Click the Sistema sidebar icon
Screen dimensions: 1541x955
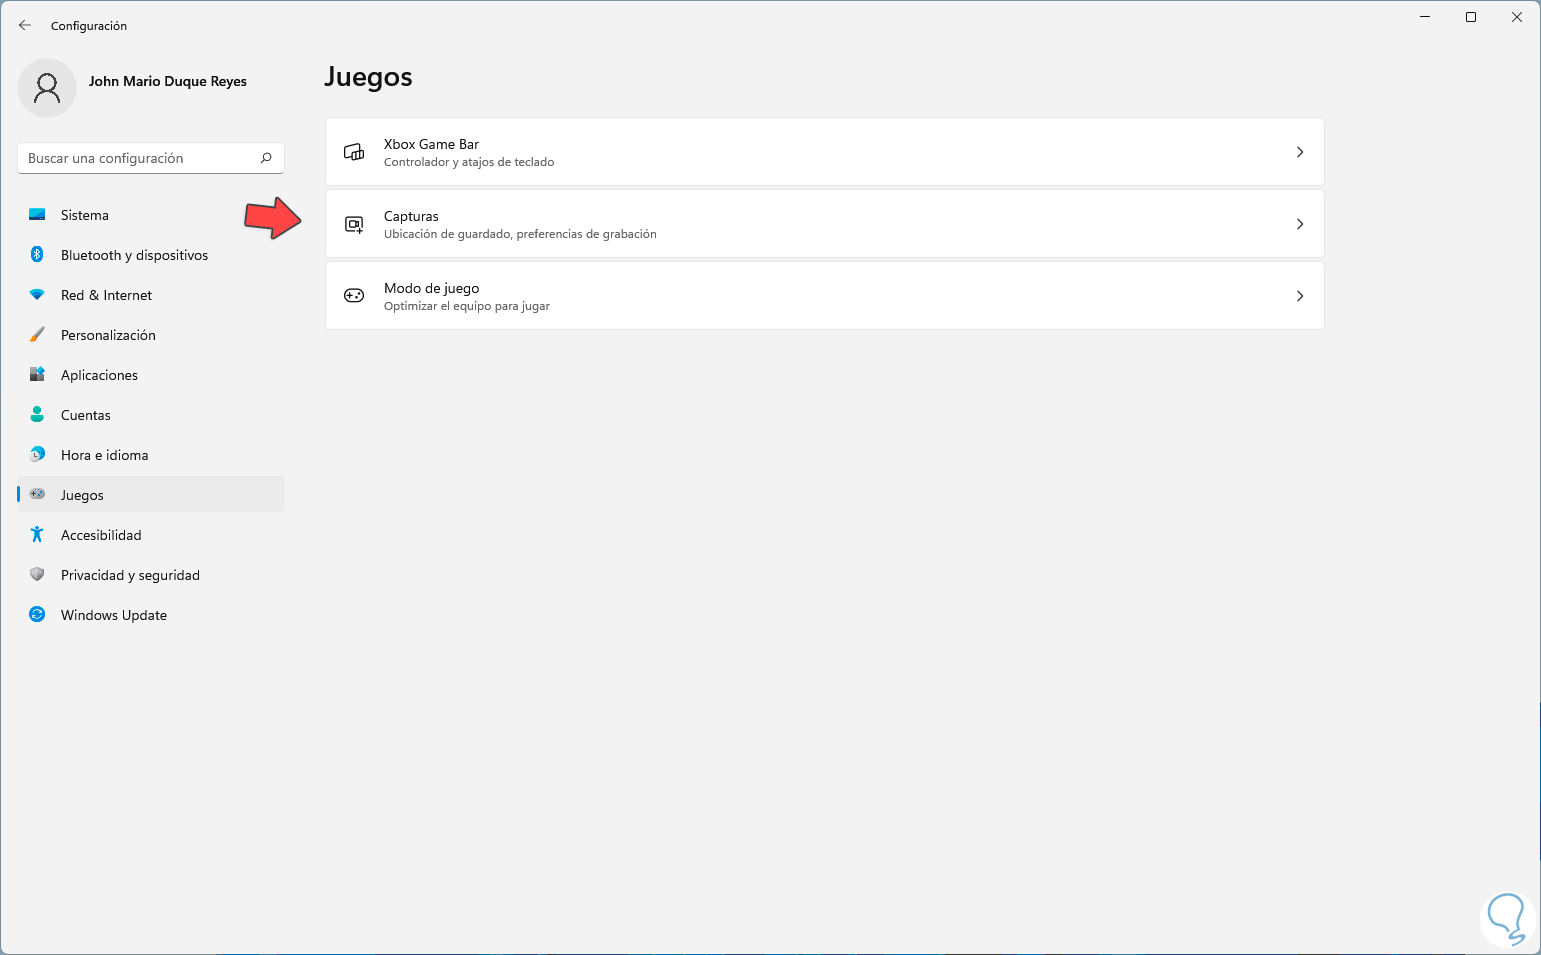(x=37, y=215)
